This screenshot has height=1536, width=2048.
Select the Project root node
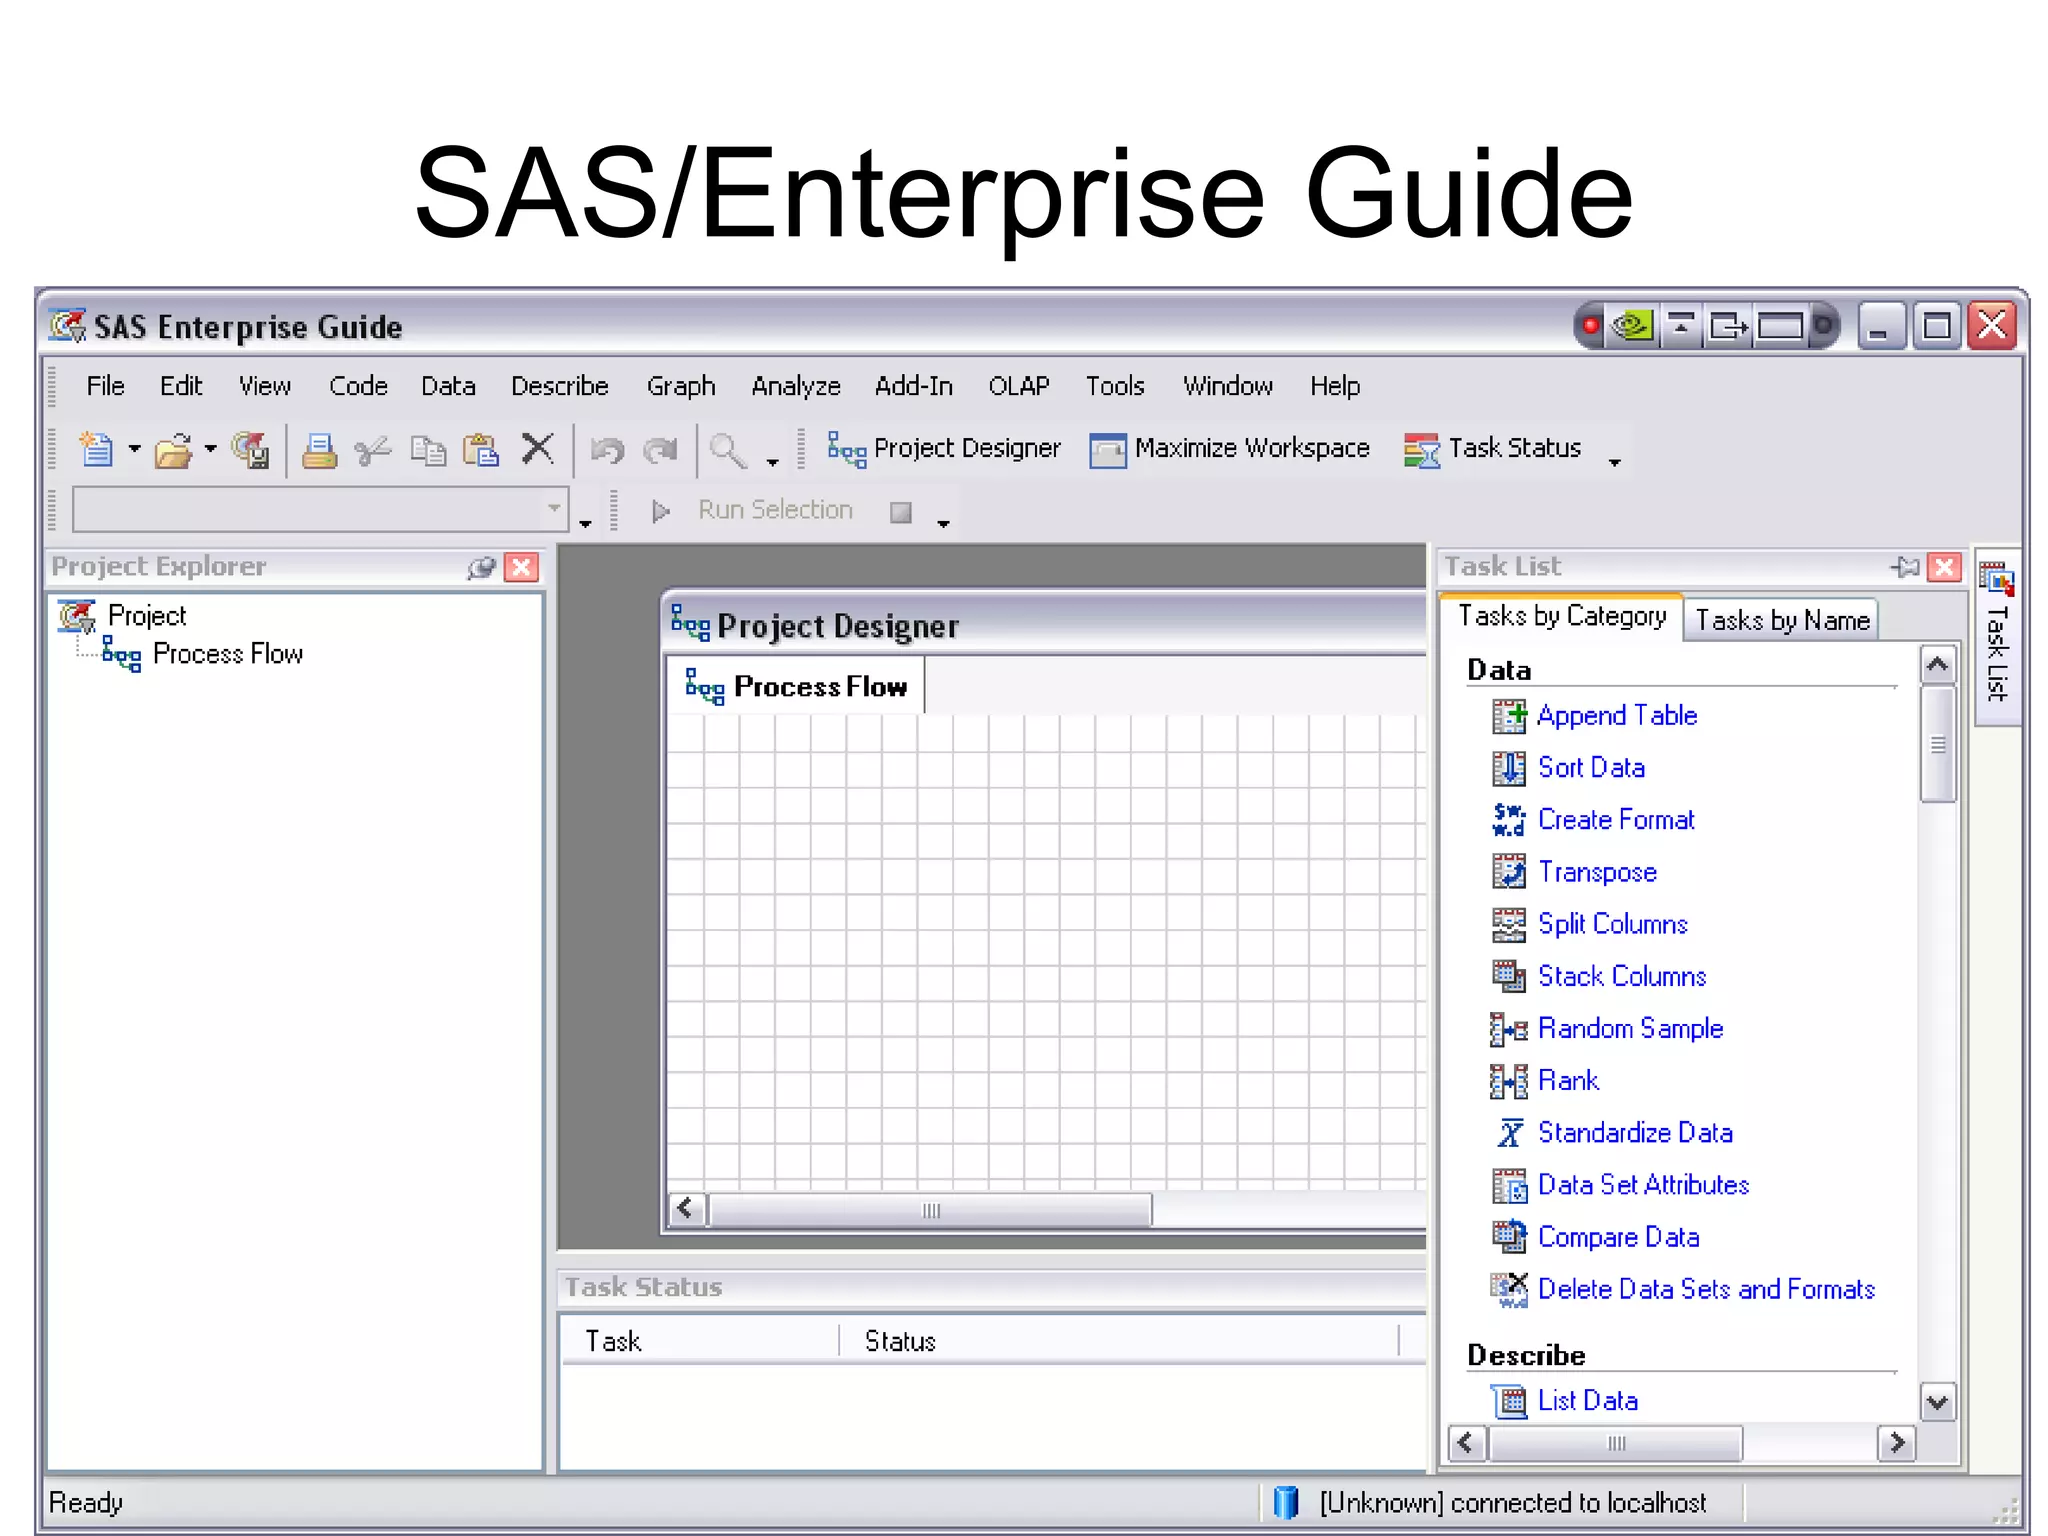tap(147, 616)
